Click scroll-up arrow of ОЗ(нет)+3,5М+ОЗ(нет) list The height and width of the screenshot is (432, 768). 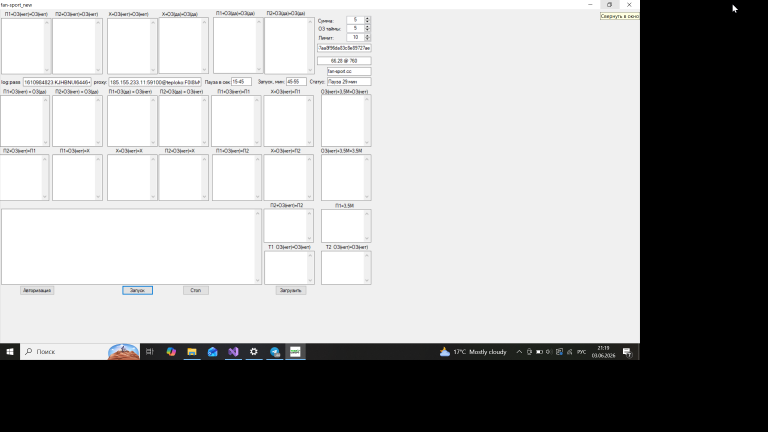367,100
